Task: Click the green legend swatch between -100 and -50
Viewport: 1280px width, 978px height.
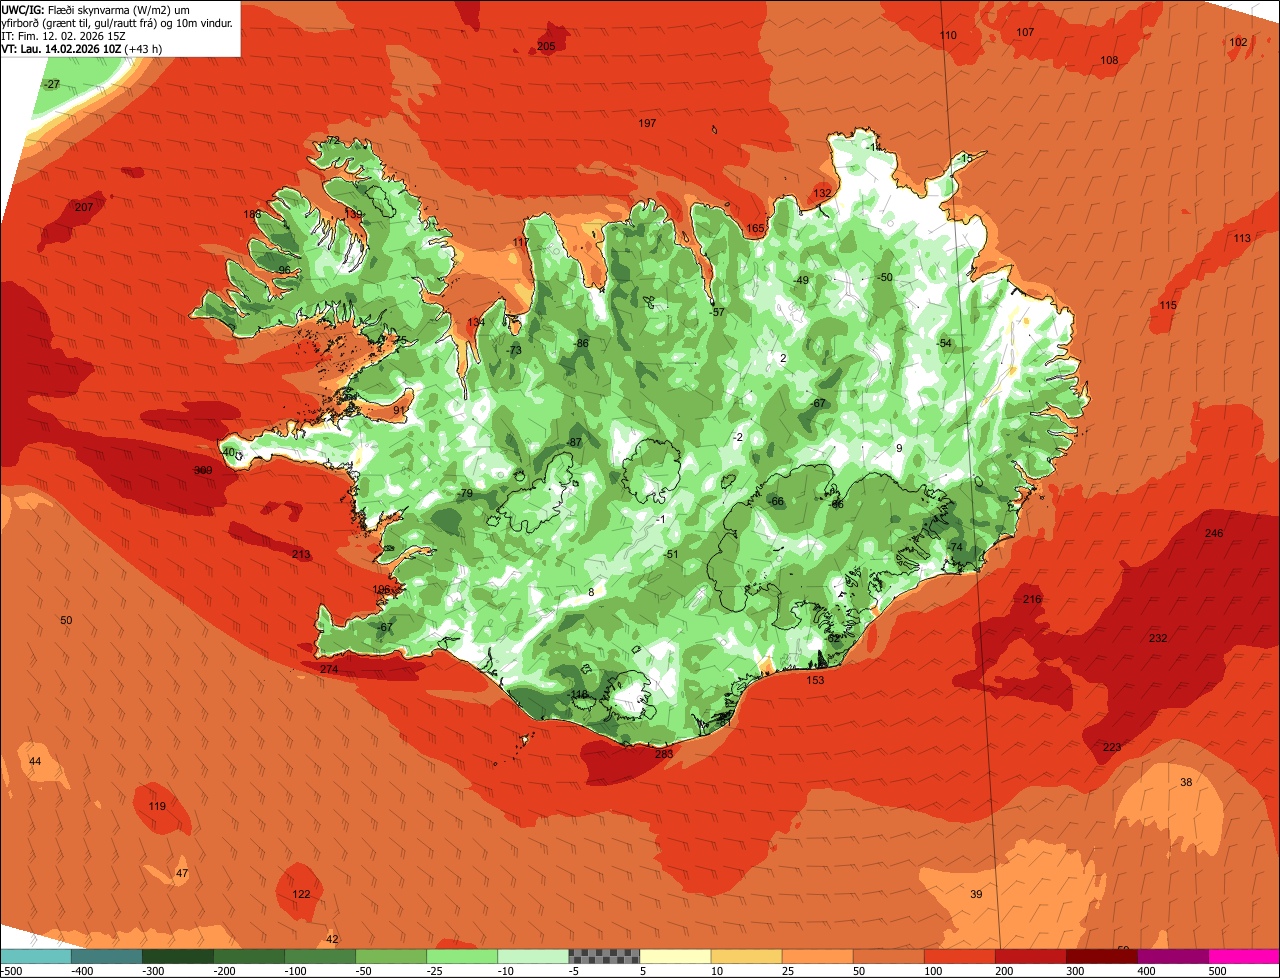Action: [x=320, y=956]
